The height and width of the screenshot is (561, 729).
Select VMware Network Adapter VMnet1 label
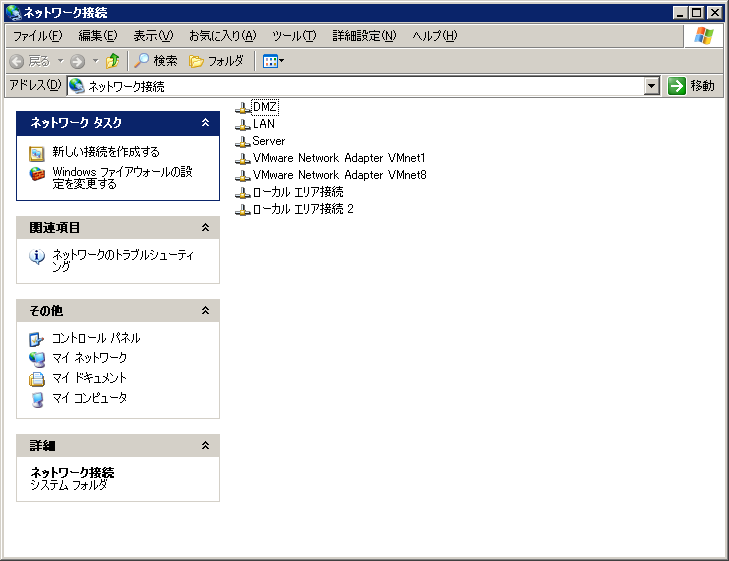[339, 158]
